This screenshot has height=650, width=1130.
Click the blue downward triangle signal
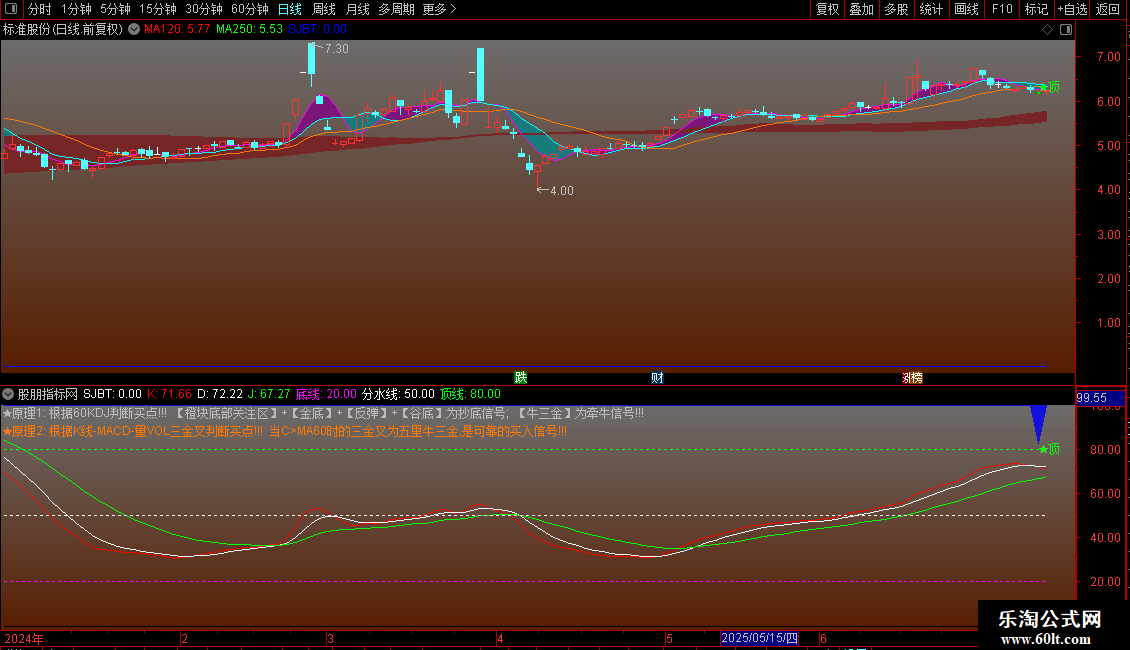[x=1038, y=424]
